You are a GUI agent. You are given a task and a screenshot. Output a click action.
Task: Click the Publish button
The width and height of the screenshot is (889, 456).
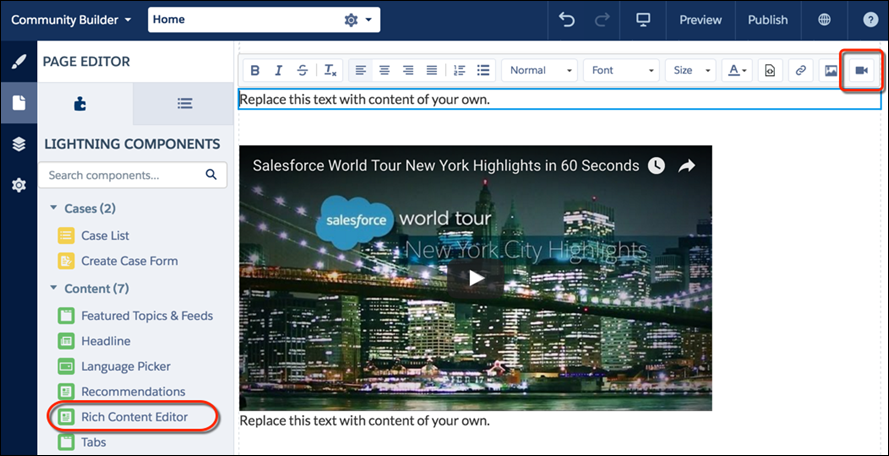click(767, 20)
